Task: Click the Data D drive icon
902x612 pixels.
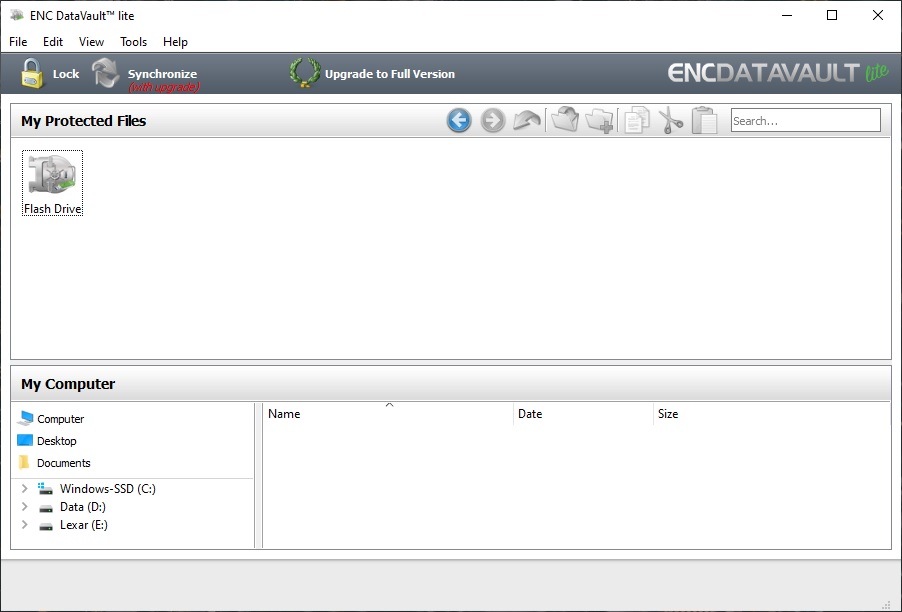Action: tap(45, 507)
